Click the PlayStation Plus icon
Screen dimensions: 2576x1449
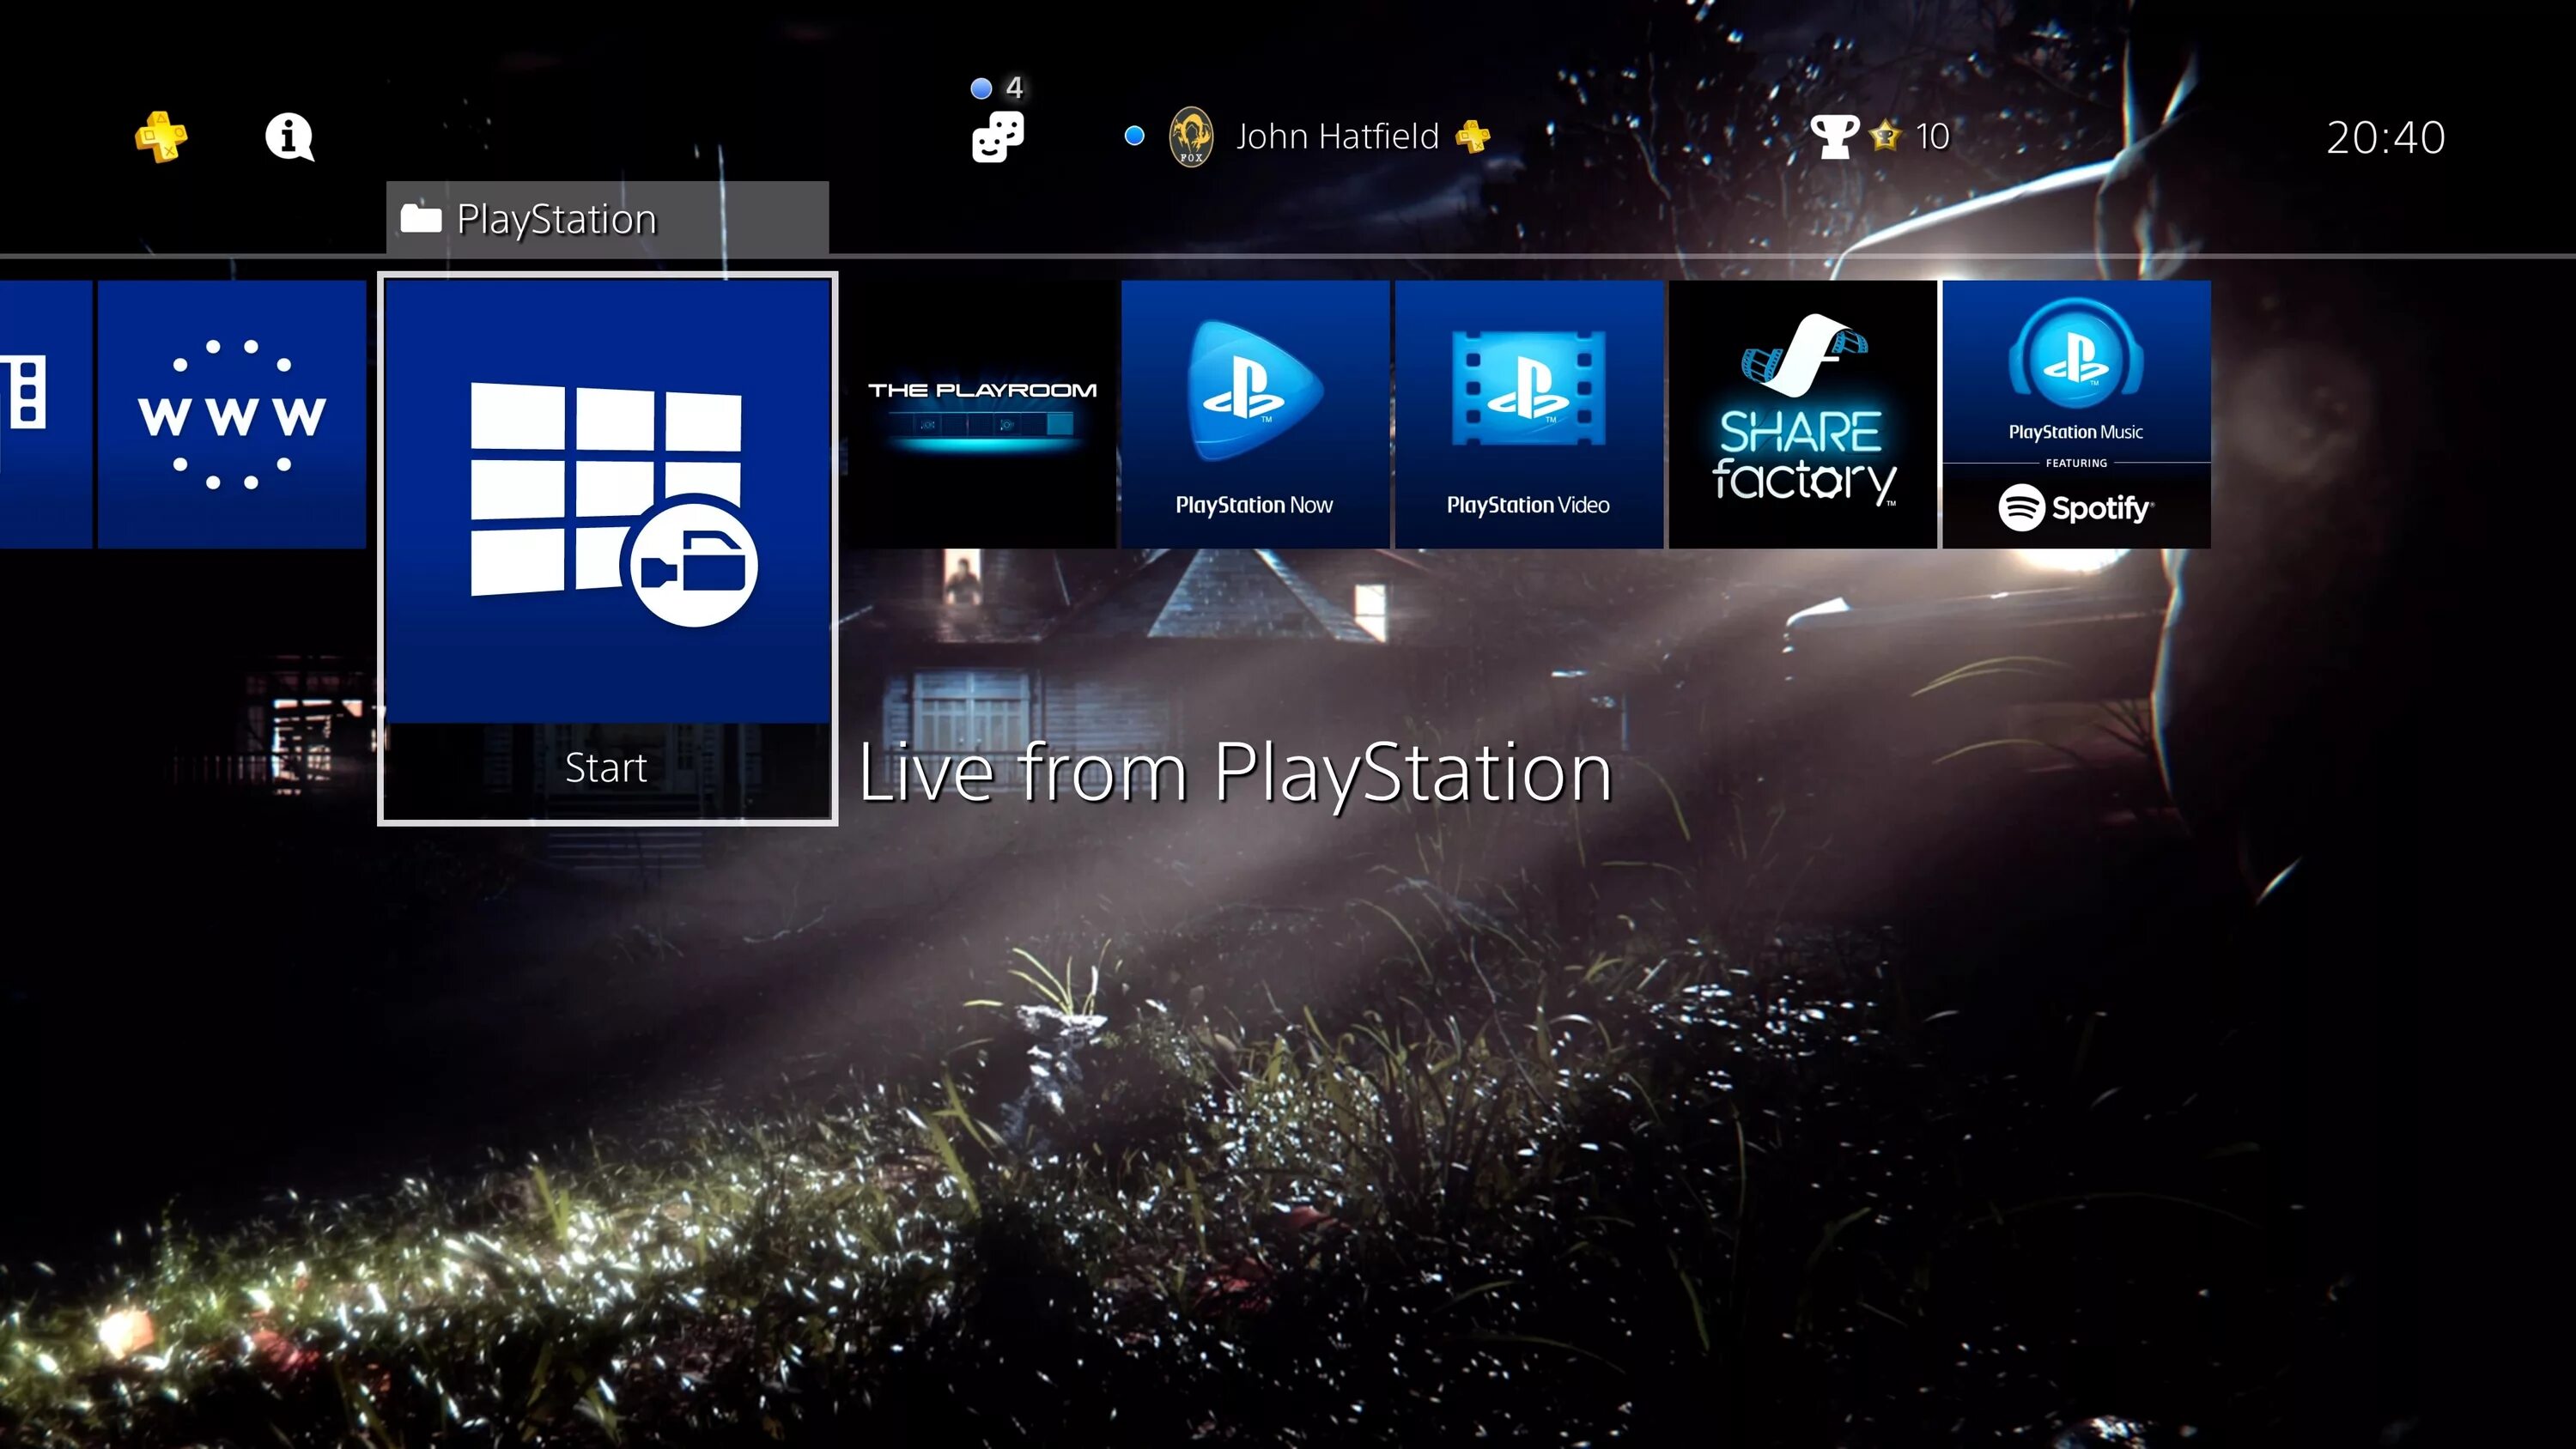click(163, 136)
